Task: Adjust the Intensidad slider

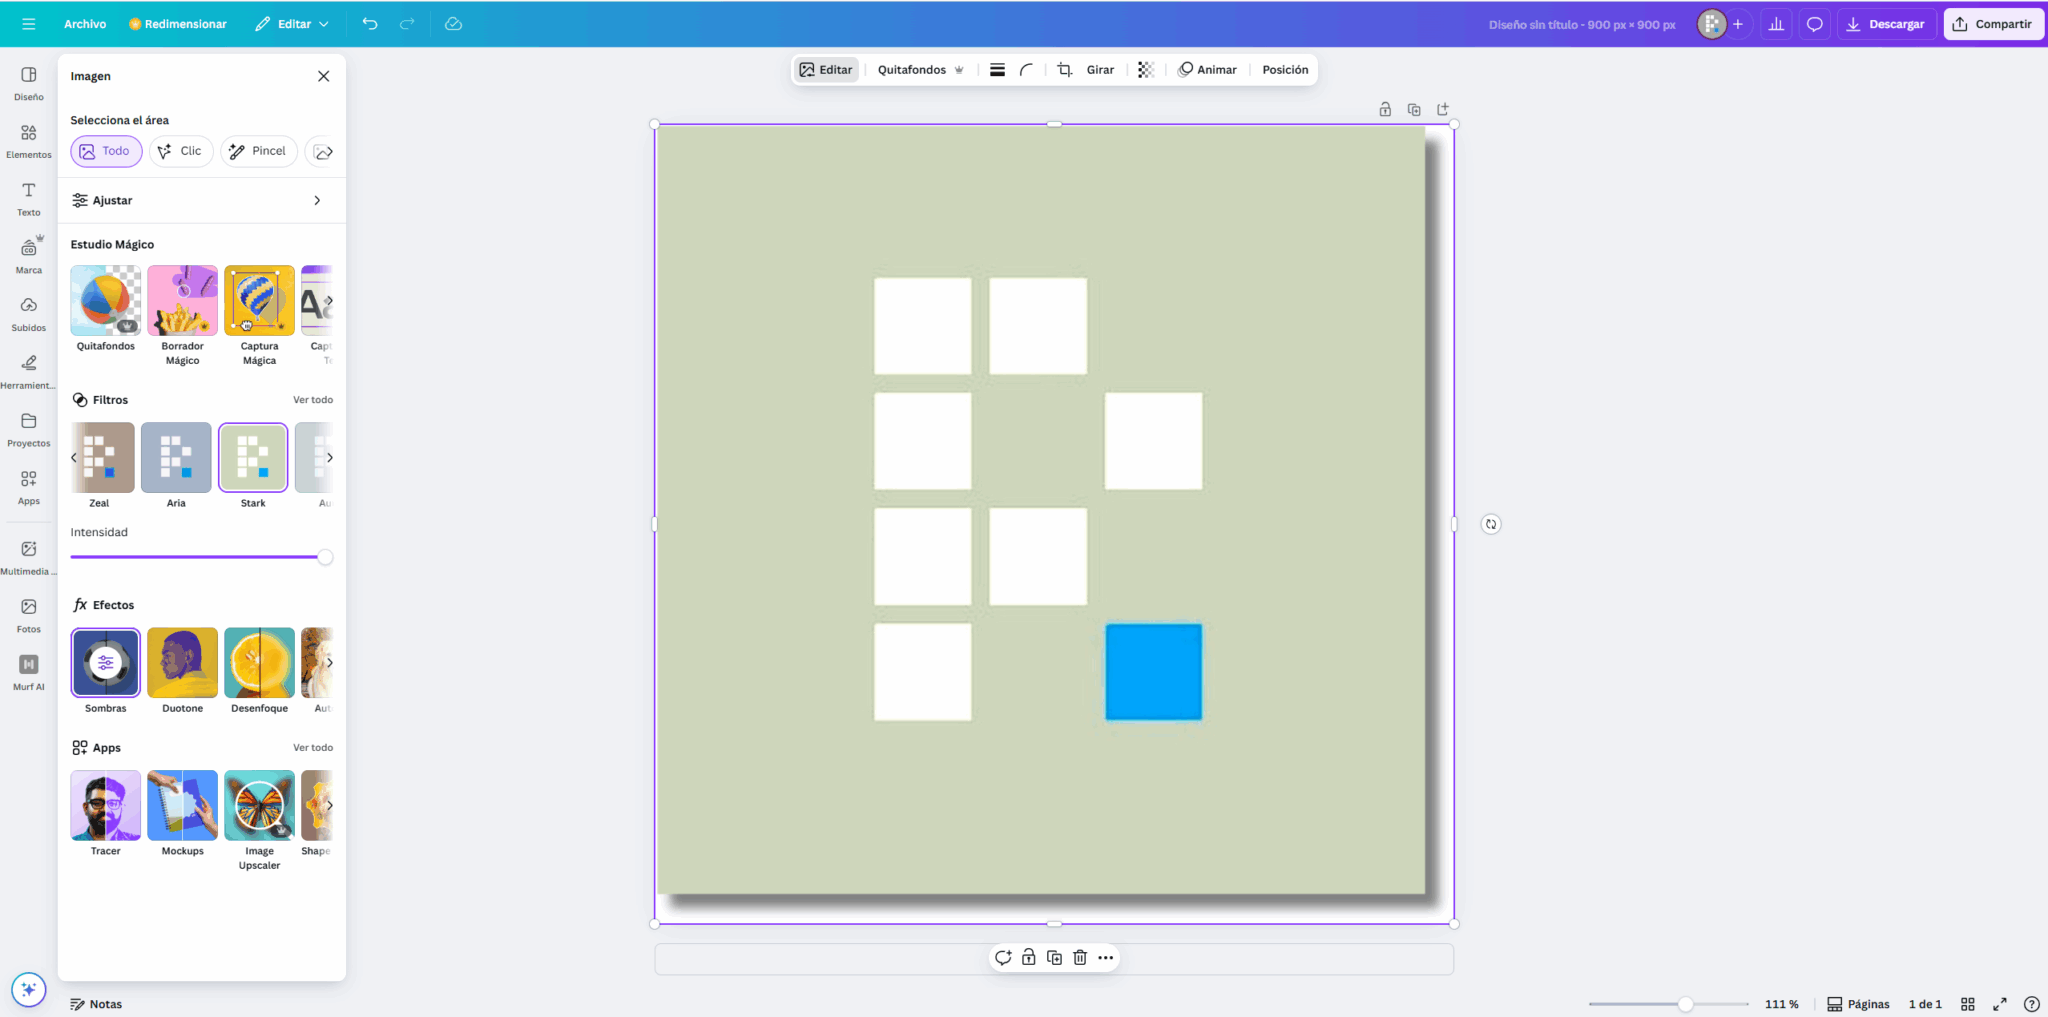Action: pyautogui.click(x=325, y=557)
